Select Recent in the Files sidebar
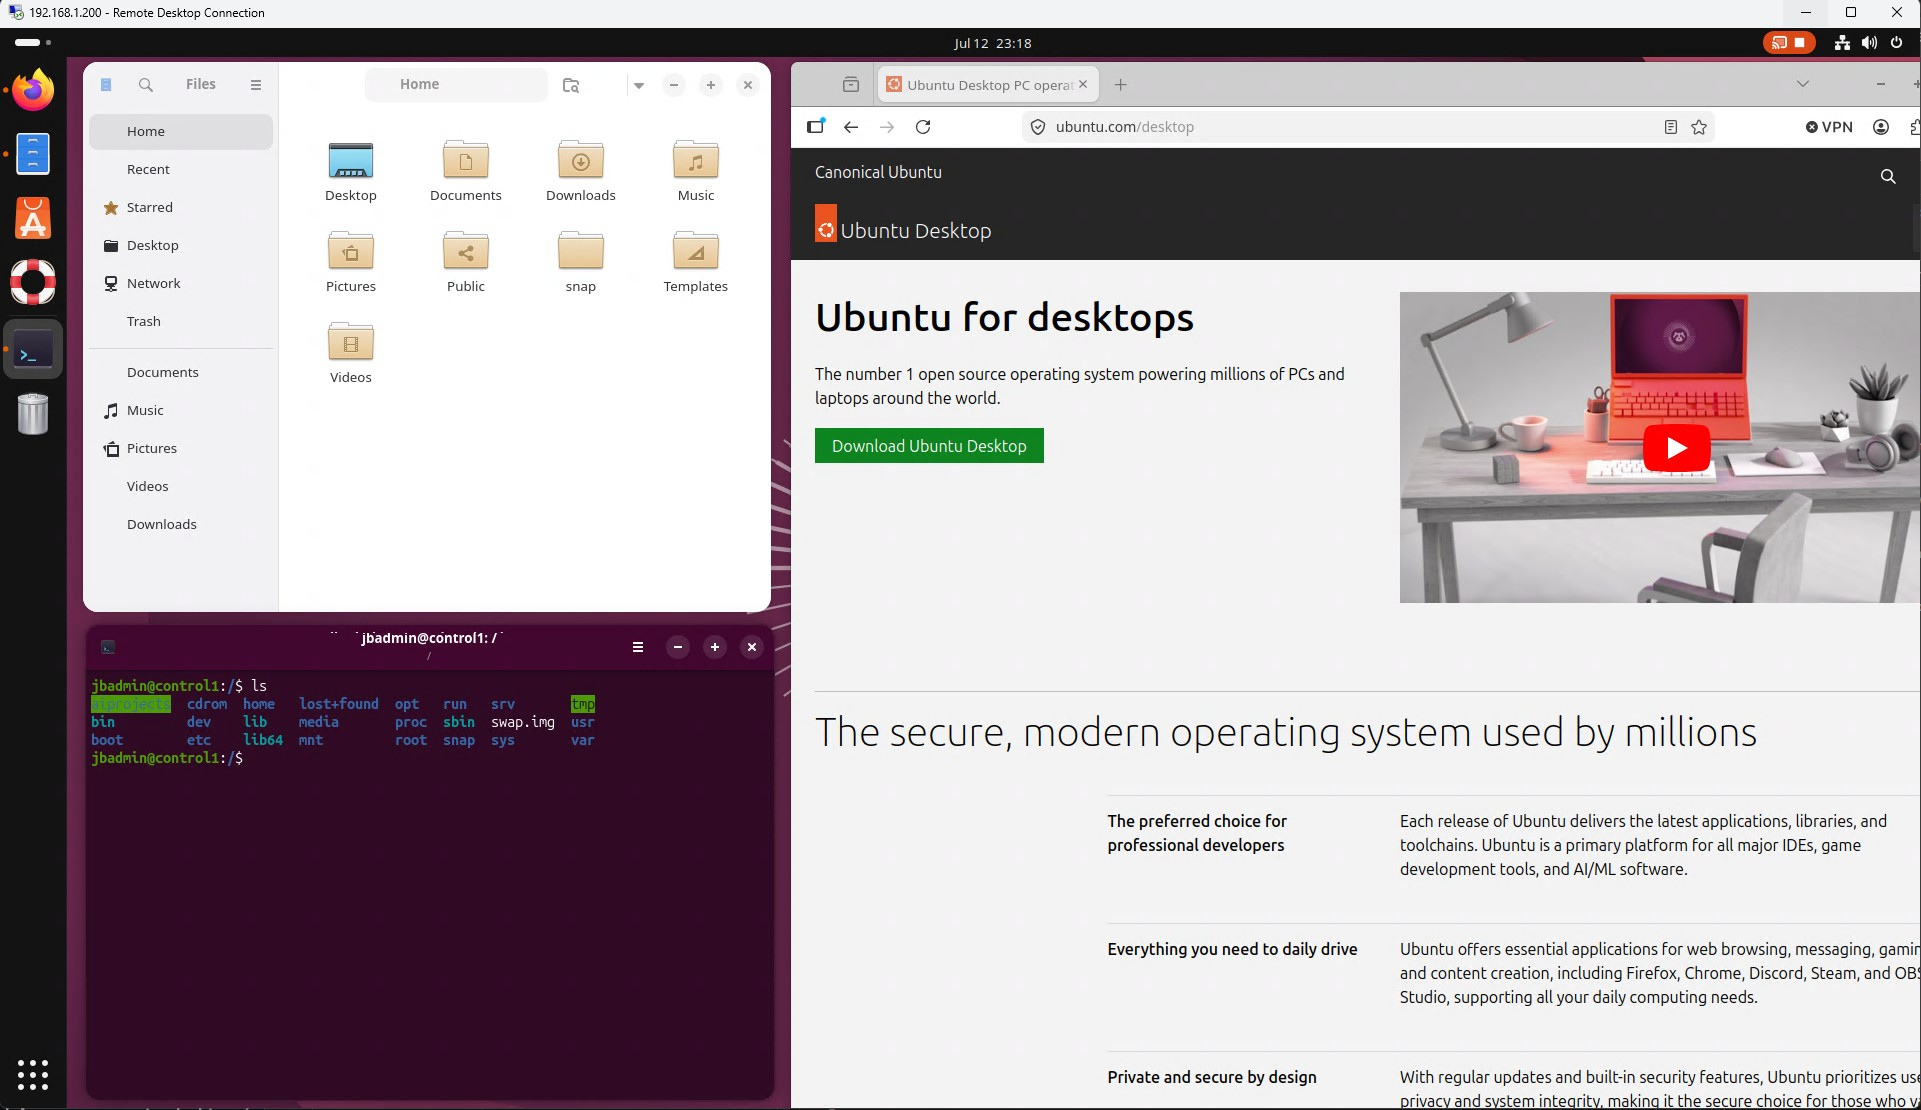Image resolution: width=1921 pixels, height=1110 pixels. (181, 170)
